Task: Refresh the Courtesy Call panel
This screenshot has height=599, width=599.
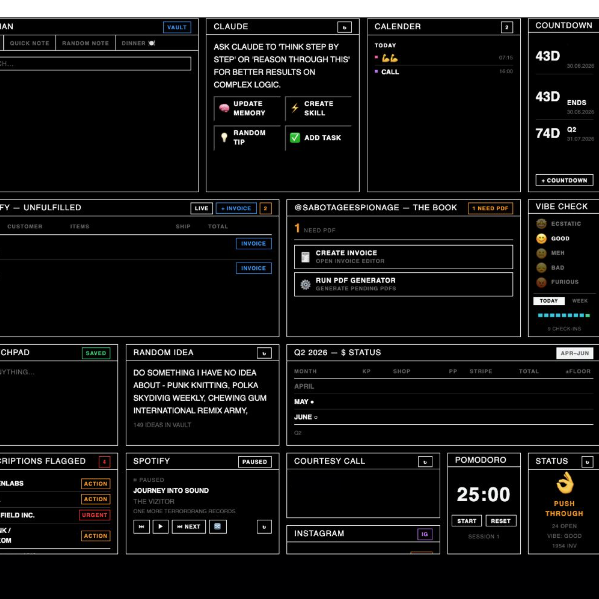Action: coord(425,461)
